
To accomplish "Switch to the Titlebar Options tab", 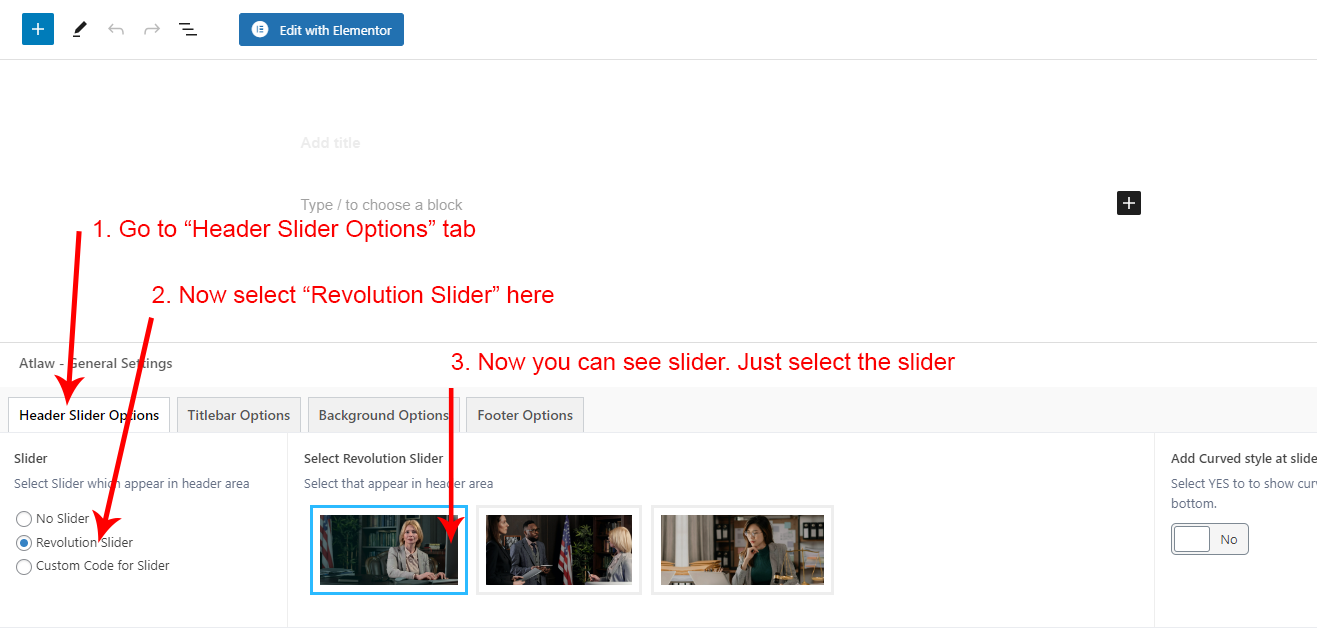I will pyautogui.click(x=238, y=415).
